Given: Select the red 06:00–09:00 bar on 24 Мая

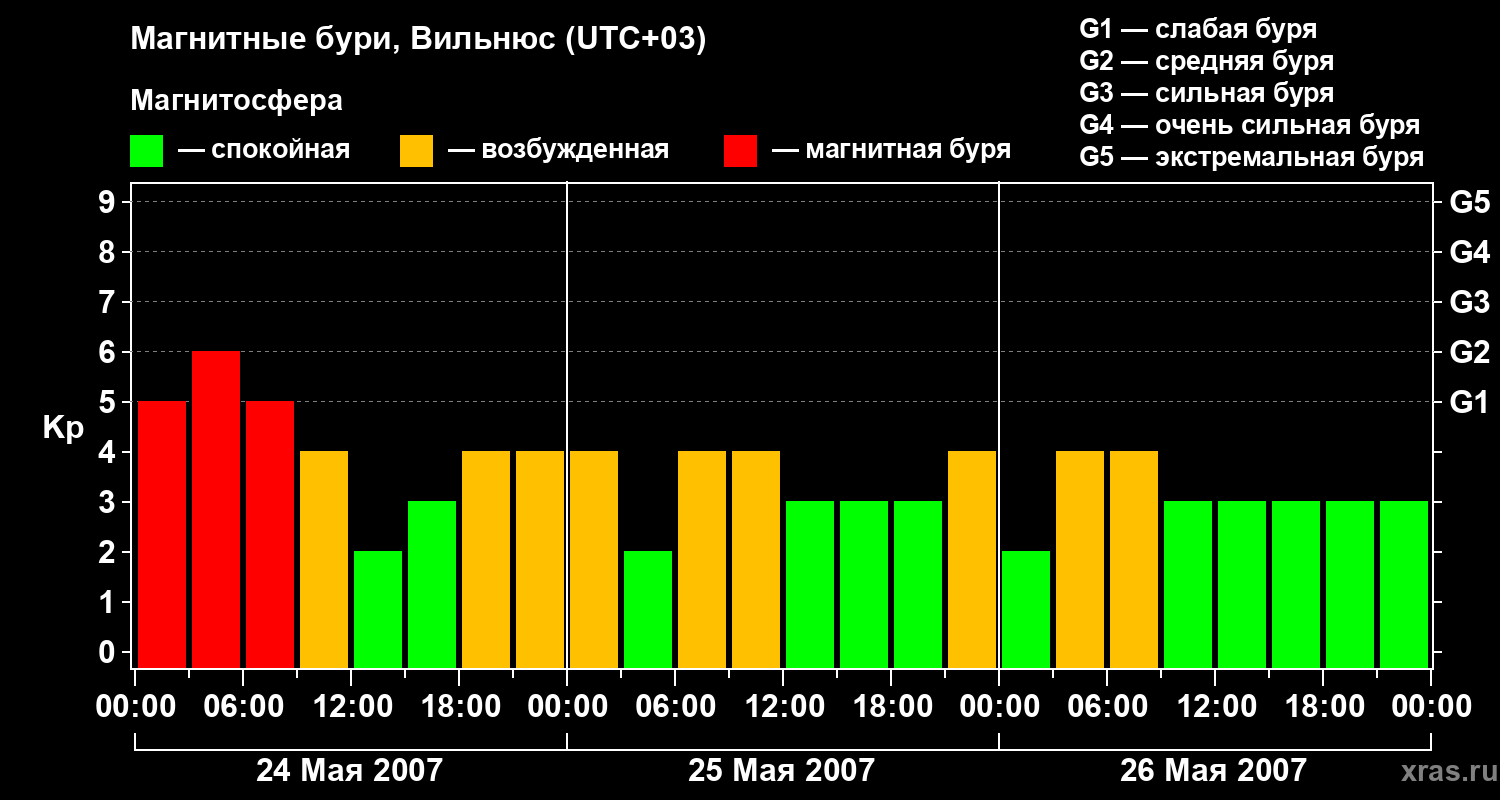Looking at the screenshot, I should click(x=270, y=534).
